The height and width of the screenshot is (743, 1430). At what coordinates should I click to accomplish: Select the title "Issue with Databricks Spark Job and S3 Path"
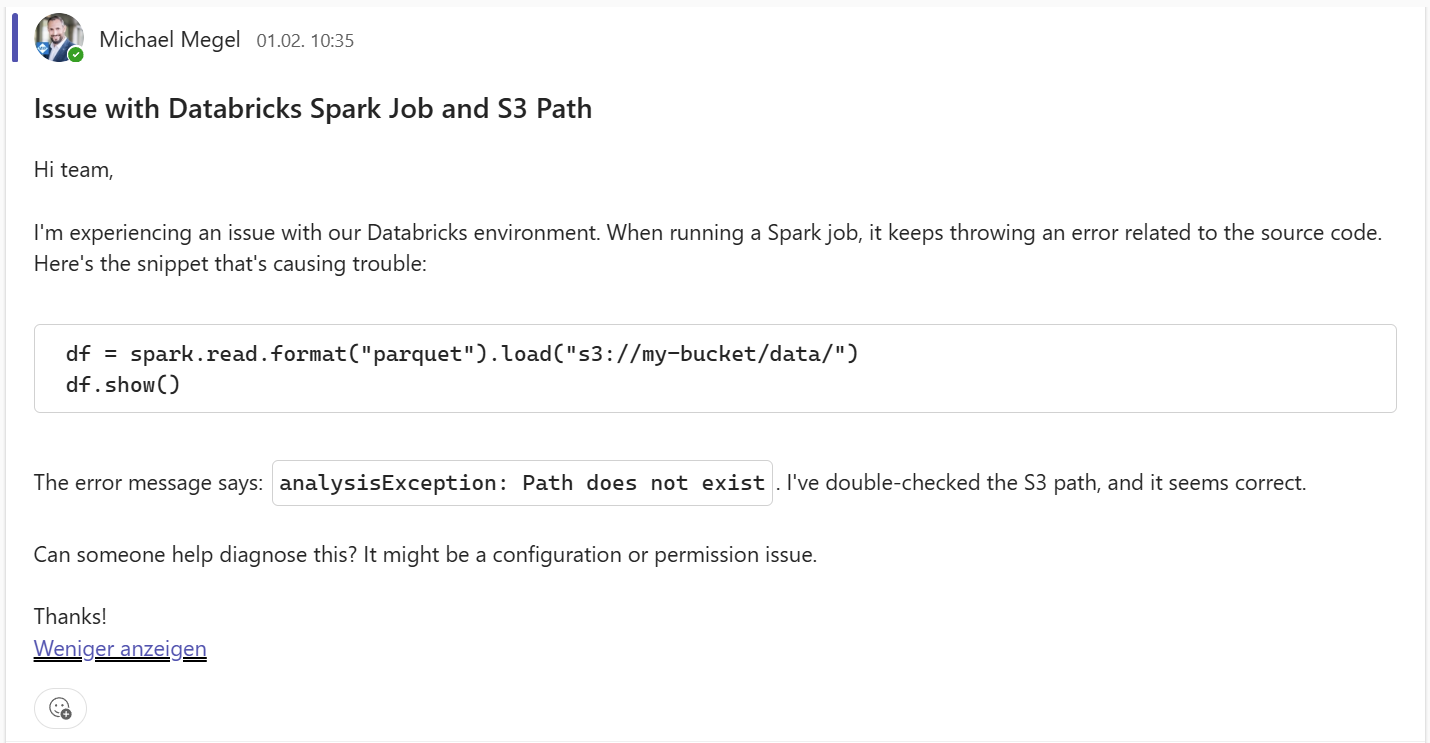[x=314, y=108]
